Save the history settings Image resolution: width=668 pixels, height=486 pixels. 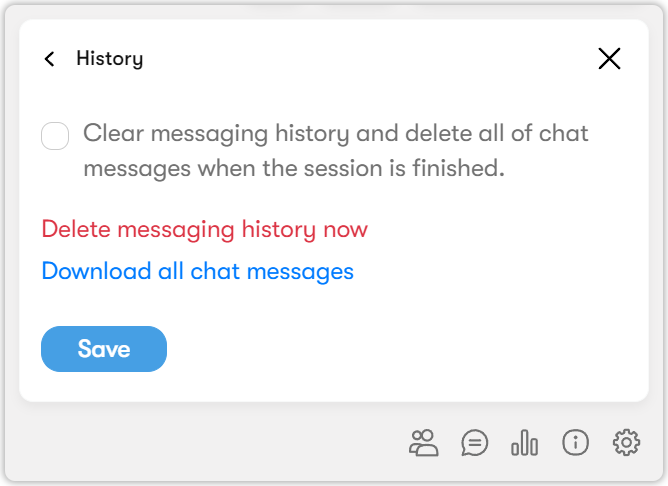104,349
